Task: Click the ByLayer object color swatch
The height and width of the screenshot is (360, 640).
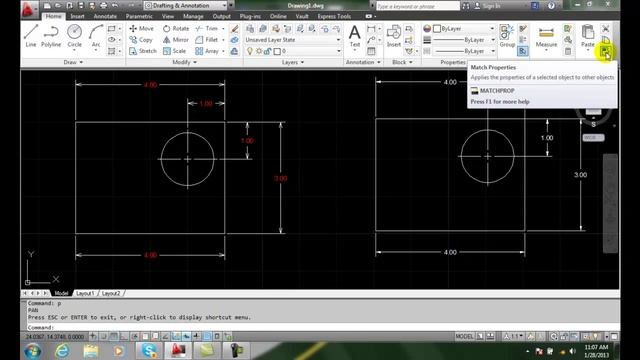Action: [437, 29]
